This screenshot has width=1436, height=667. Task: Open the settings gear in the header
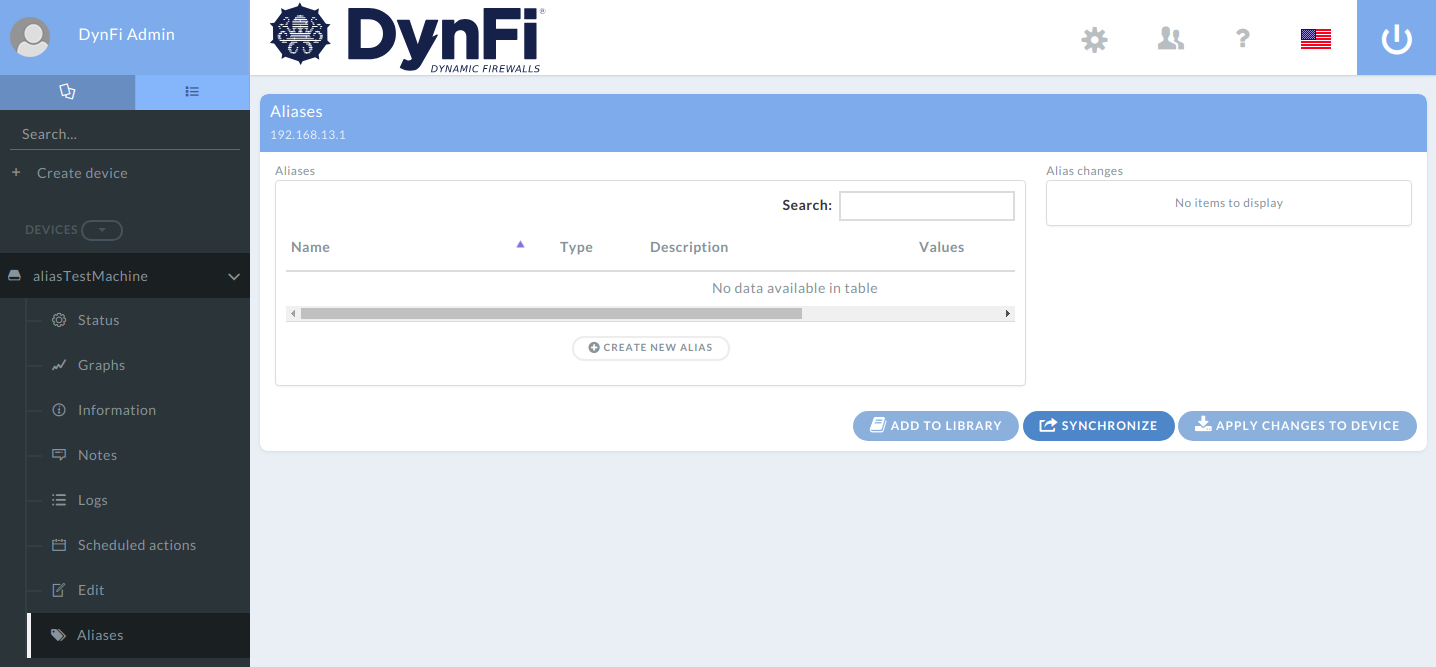click(1095, 39)
